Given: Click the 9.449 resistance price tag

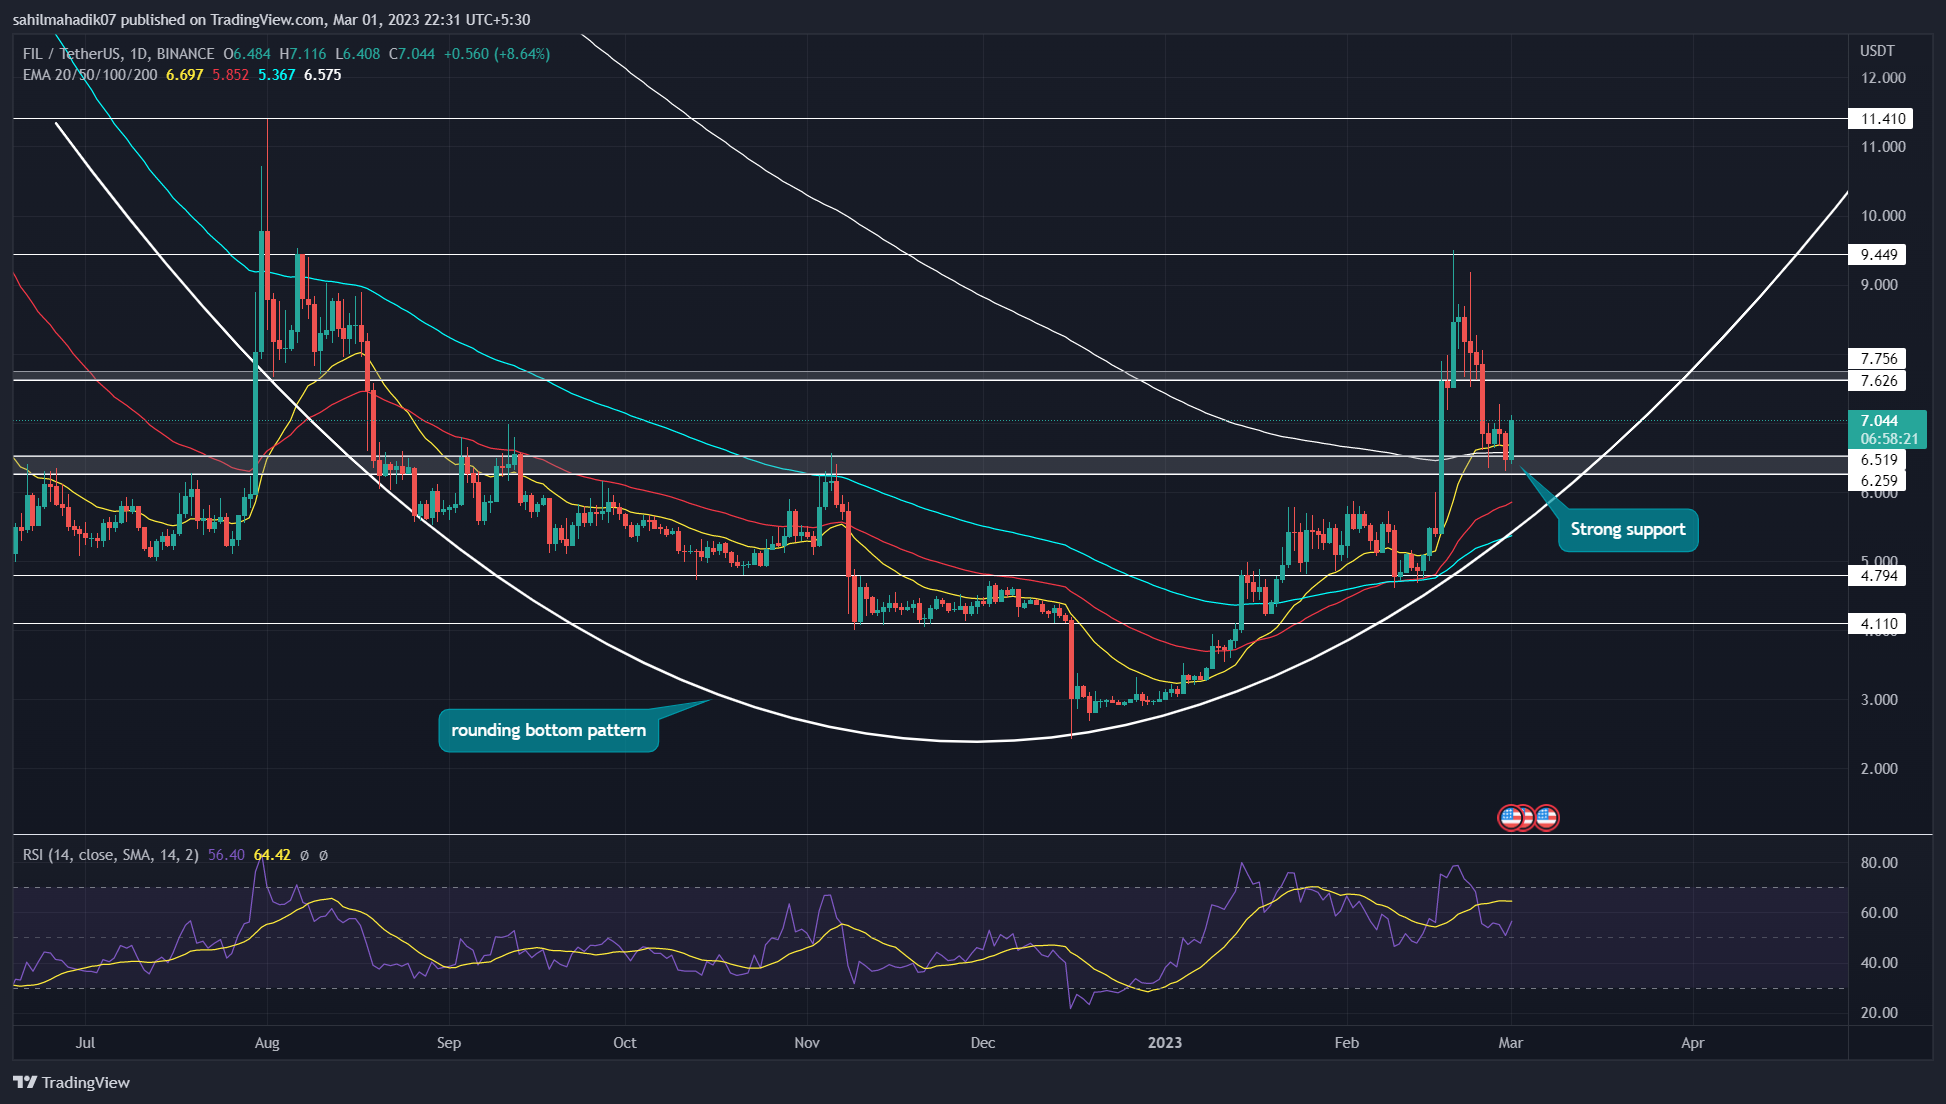Looking at the screenshot, I should coord(1879,255).
